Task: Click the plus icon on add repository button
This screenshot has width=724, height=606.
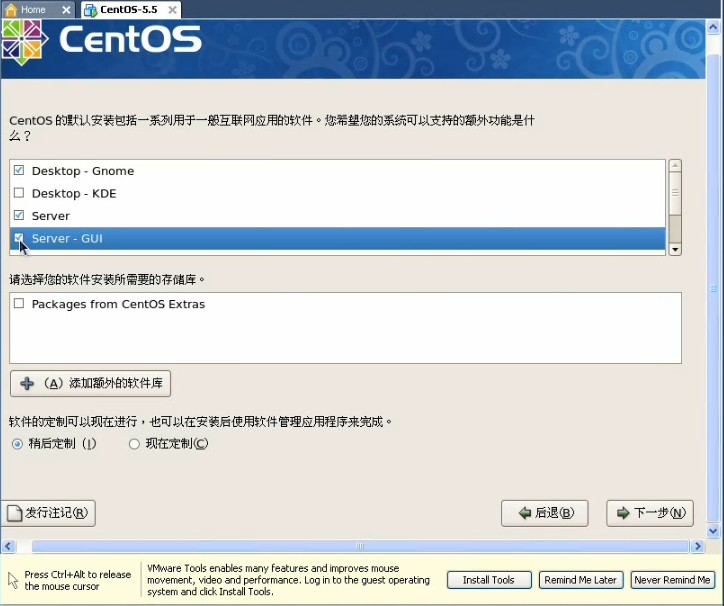Action: [27, 383]
